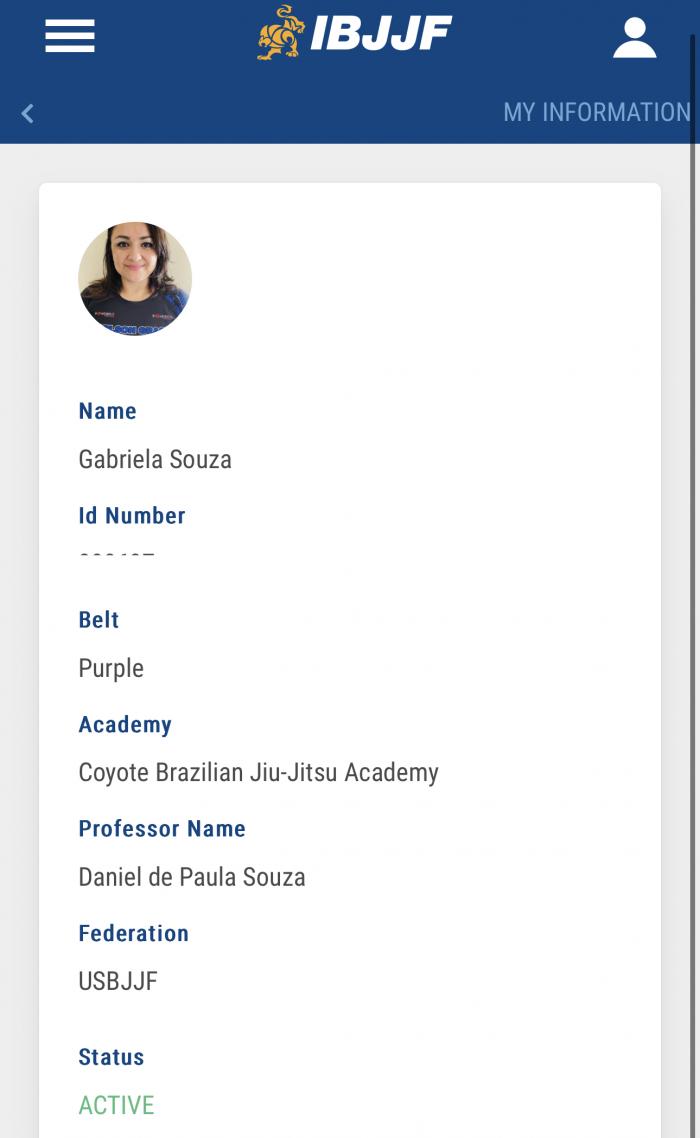Click the Name field label
The height and width of the screenshot is (1138, 700).
[x=107, y=411]
